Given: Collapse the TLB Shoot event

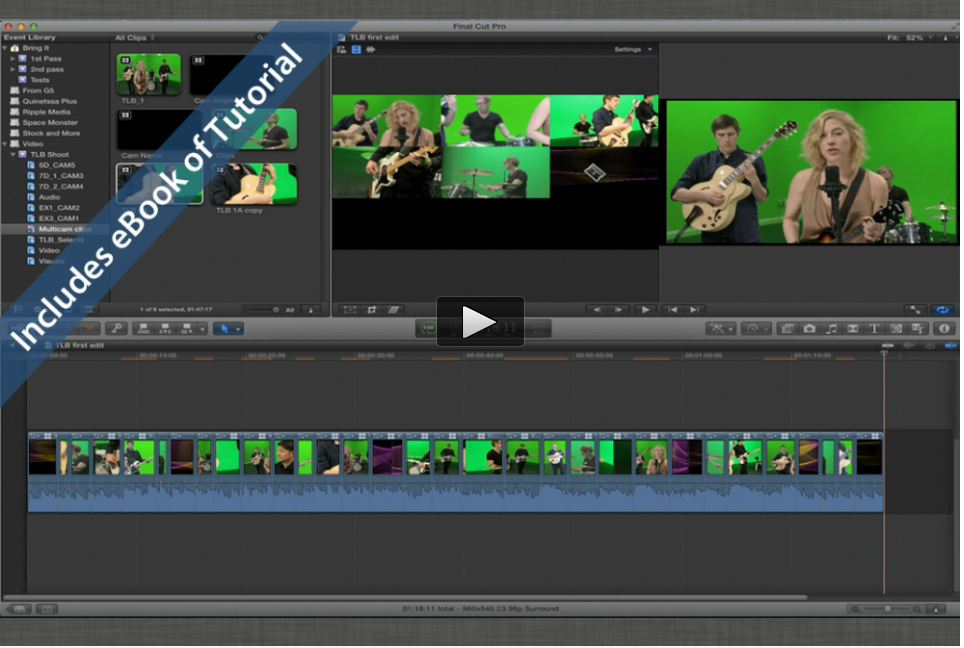Looking at the screenshot, I should [12, 154].
